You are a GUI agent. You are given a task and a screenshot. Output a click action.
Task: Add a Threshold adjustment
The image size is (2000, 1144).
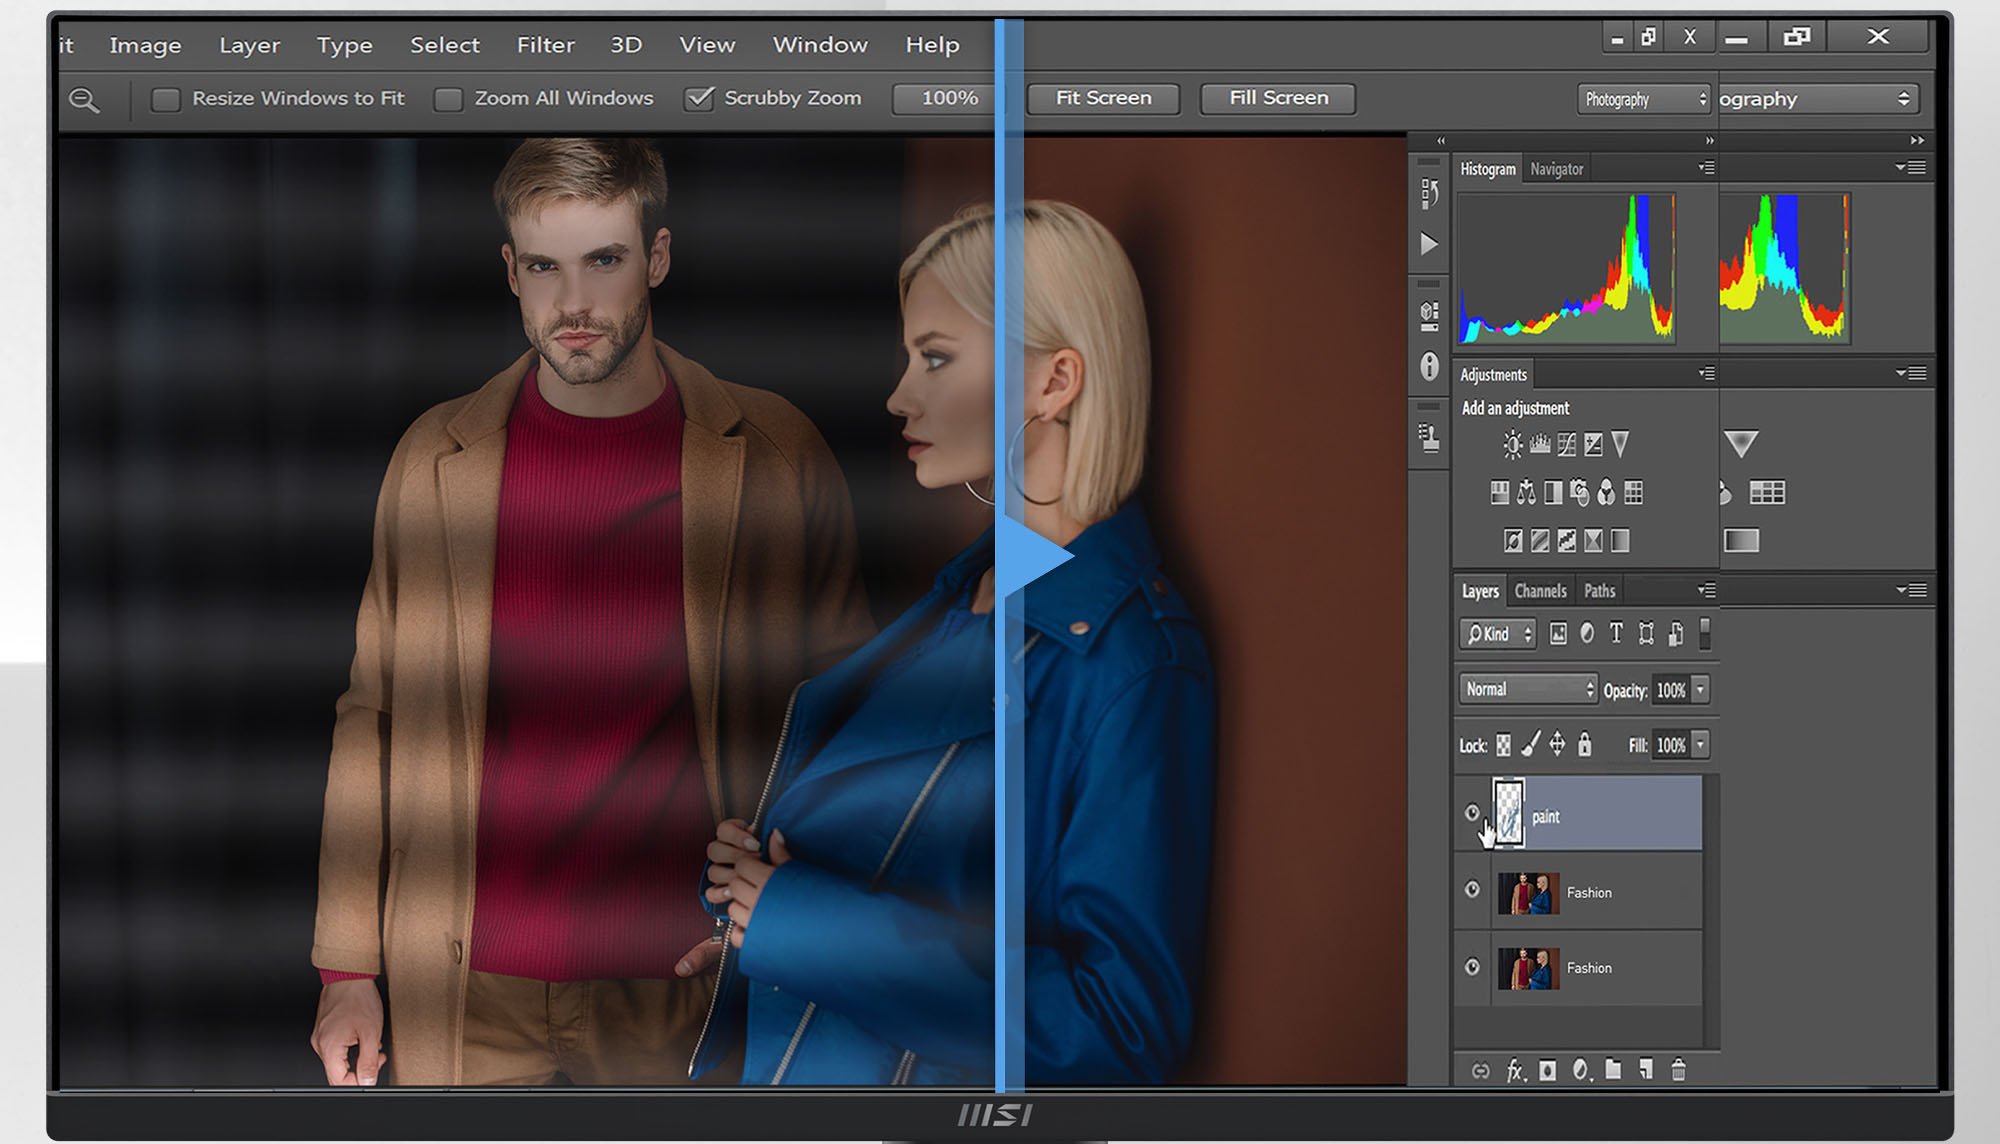tap(1567, 541)
